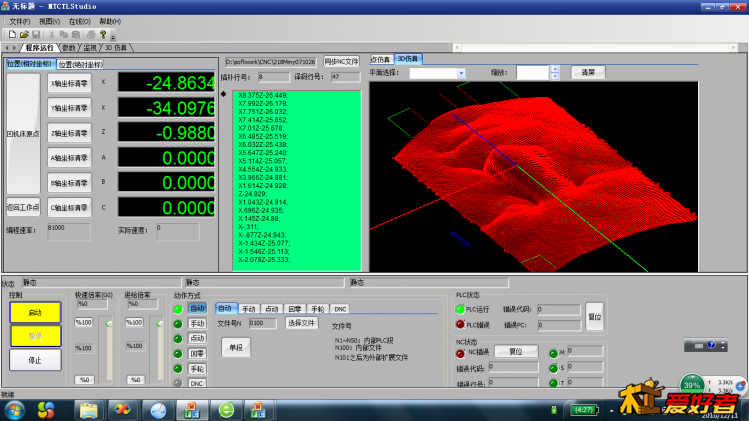The width and height of the screenshot is (749, 421).
Task: Click the blue plus icon on the floating widget
Action: point(741,385)
